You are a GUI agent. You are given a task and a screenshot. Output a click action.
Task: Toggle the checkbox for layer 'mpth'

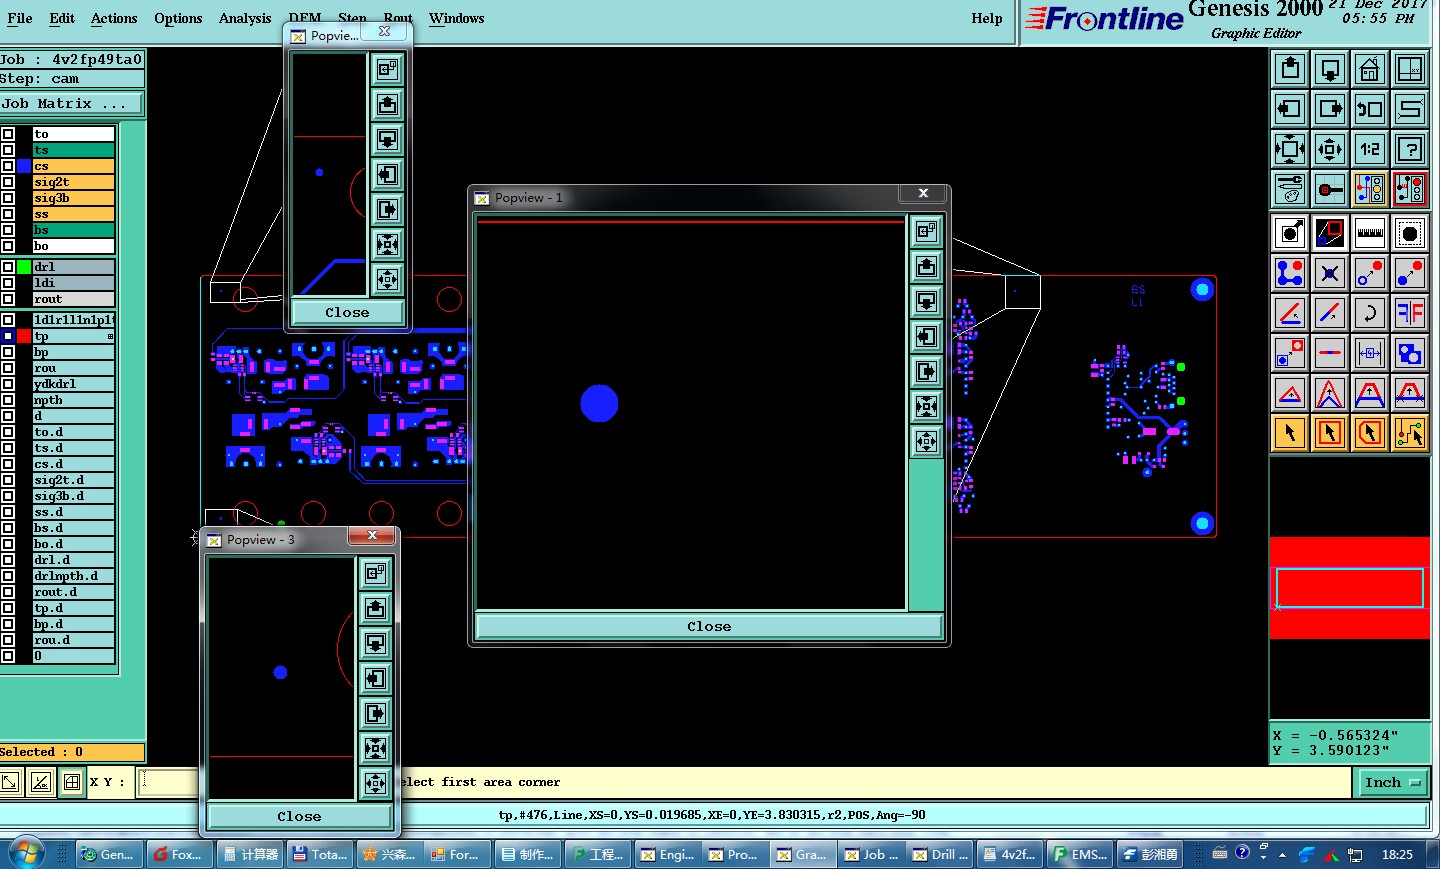pos(8,400)
